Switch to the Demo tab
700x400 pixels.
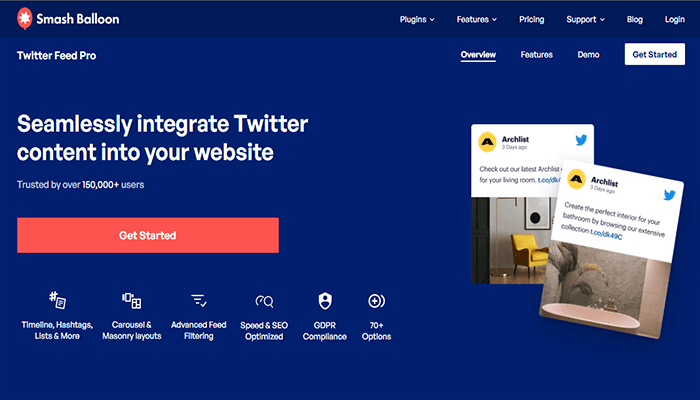(588, 54)
